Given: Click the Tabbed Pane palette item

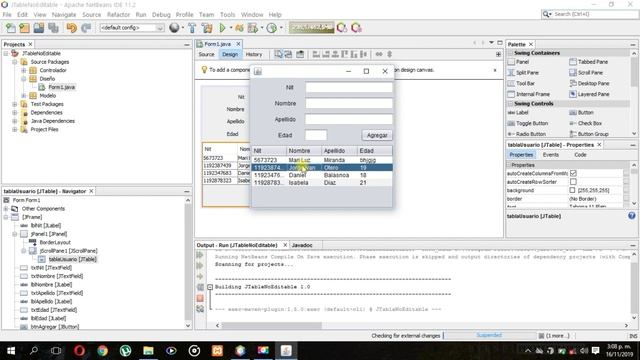Looking at the screenshot, I should (593, 62).
